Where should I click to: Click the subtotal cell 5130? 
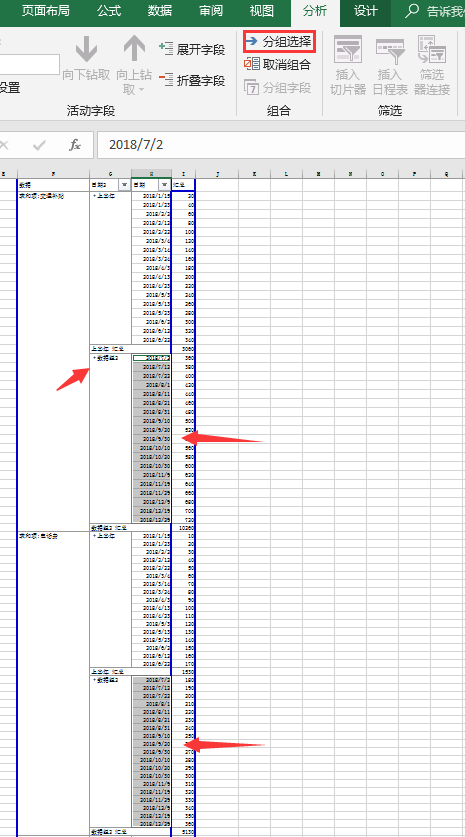(x=184, y=833)
